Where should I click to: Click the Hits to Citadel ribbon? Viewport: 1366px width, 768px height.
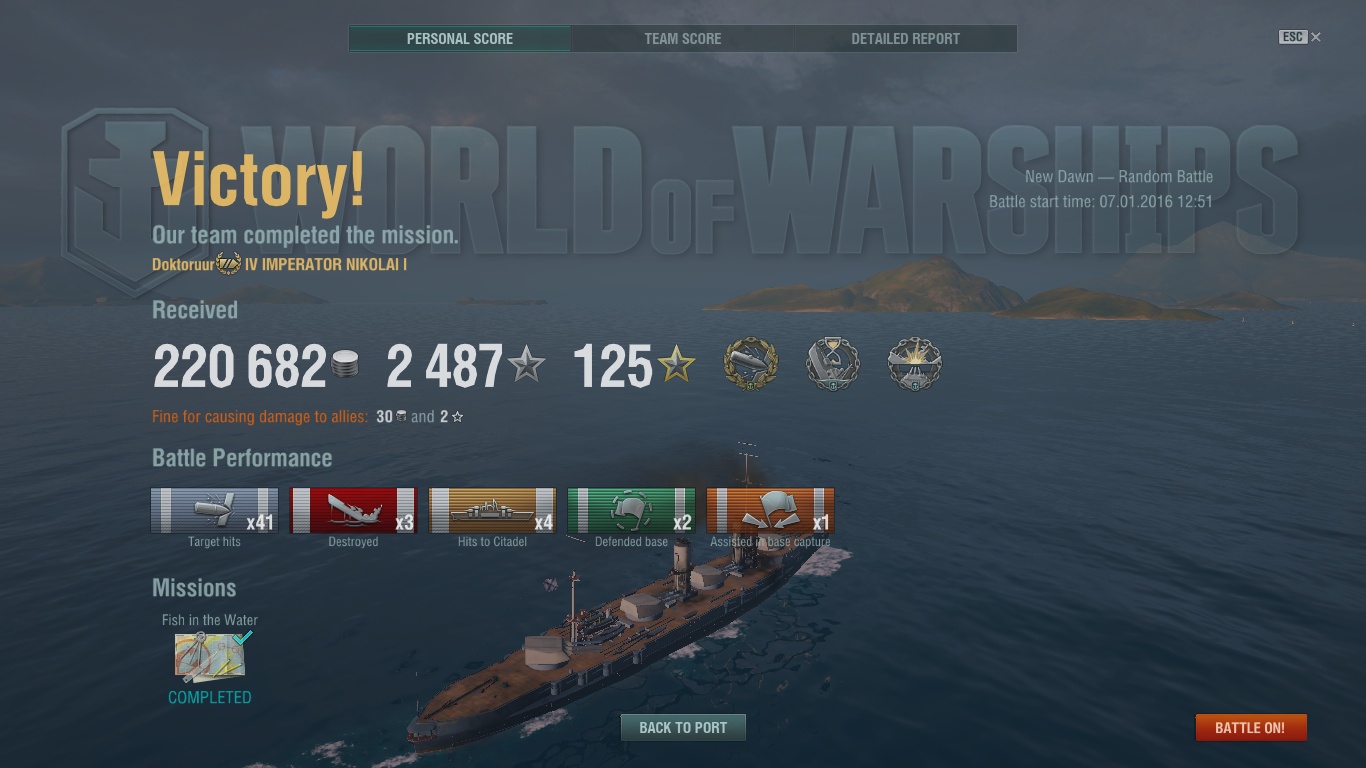click(x=492, y=511)
